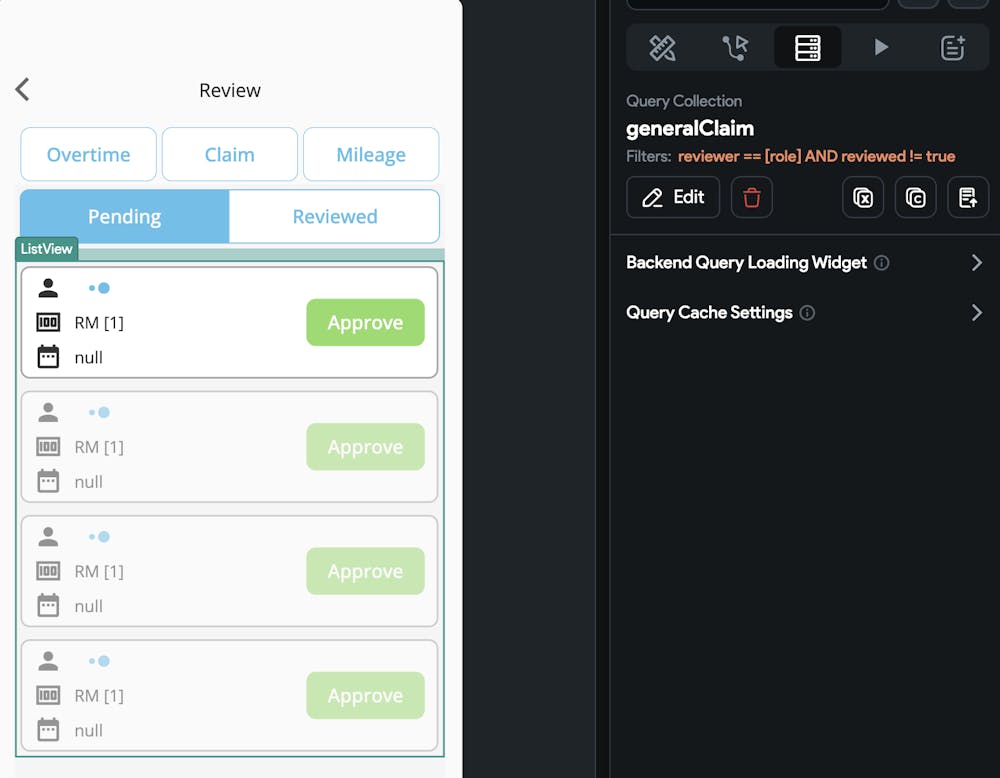Click the blue loading dots in first card
This screenshot has width=1000, height=778.
[99, 288]
